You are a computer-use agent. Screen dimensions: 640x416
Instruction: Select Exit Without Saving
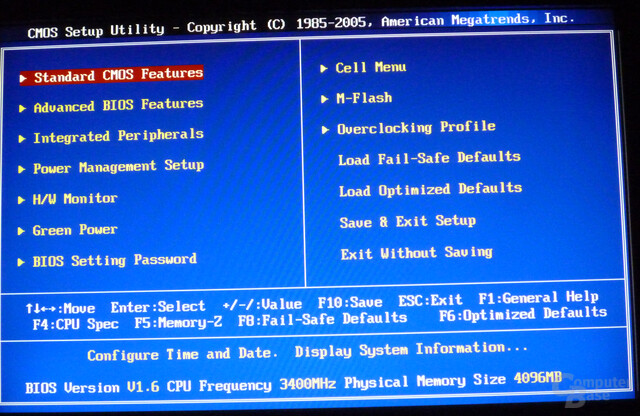tap(417, 253)
